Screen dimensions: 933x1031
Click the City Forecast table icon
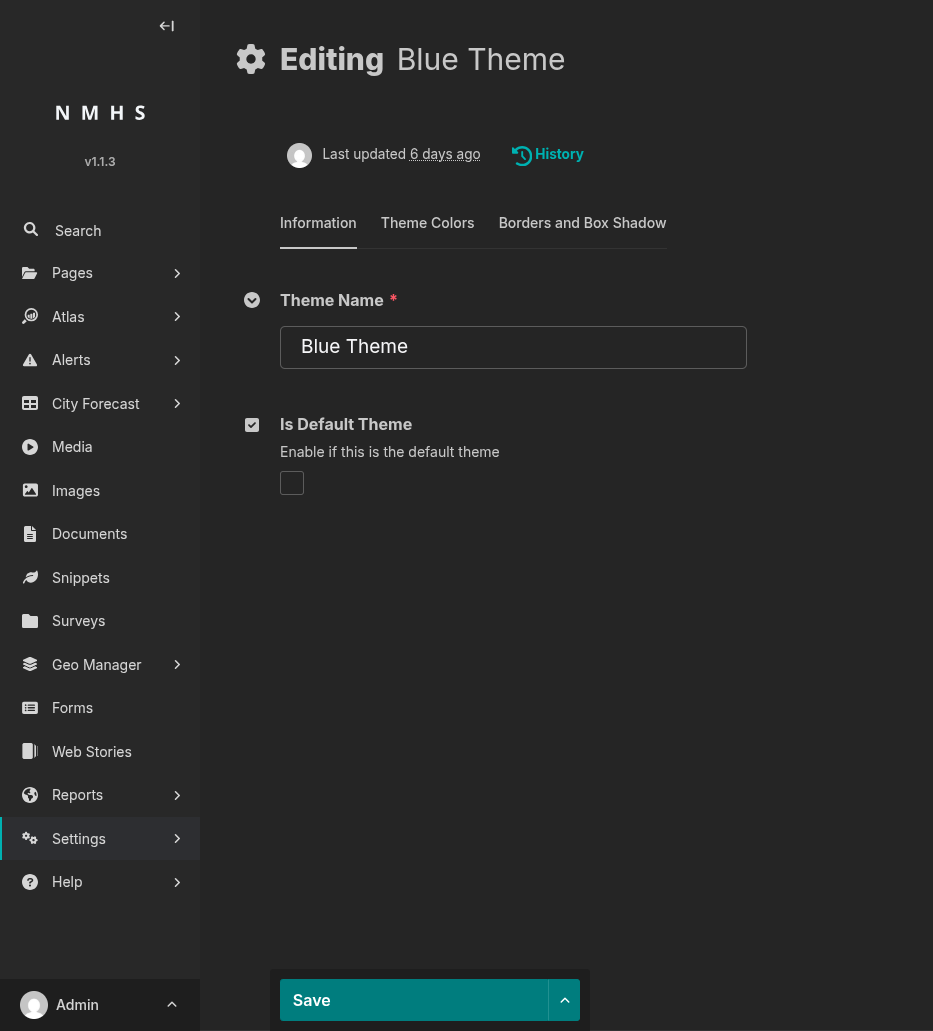click(x=30, y=404)
